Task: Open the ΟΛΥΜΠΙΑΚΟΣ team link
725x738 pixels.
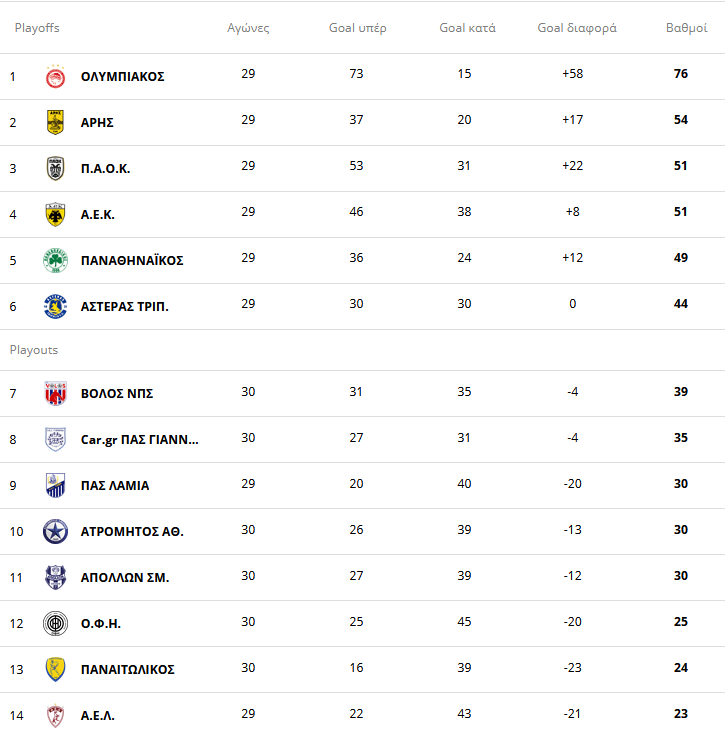Action: click(x=122, y=76)
